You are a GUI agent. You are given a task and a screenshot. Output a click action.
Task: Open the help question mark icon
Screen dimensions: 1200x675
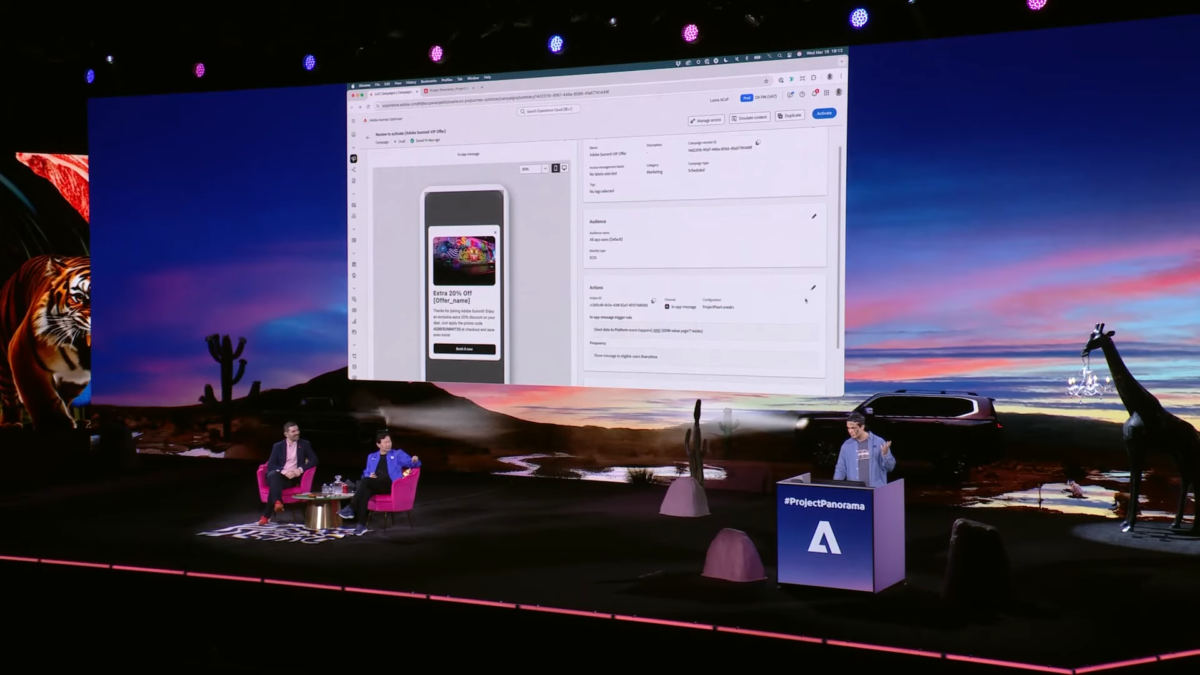(x=801, y=95)
